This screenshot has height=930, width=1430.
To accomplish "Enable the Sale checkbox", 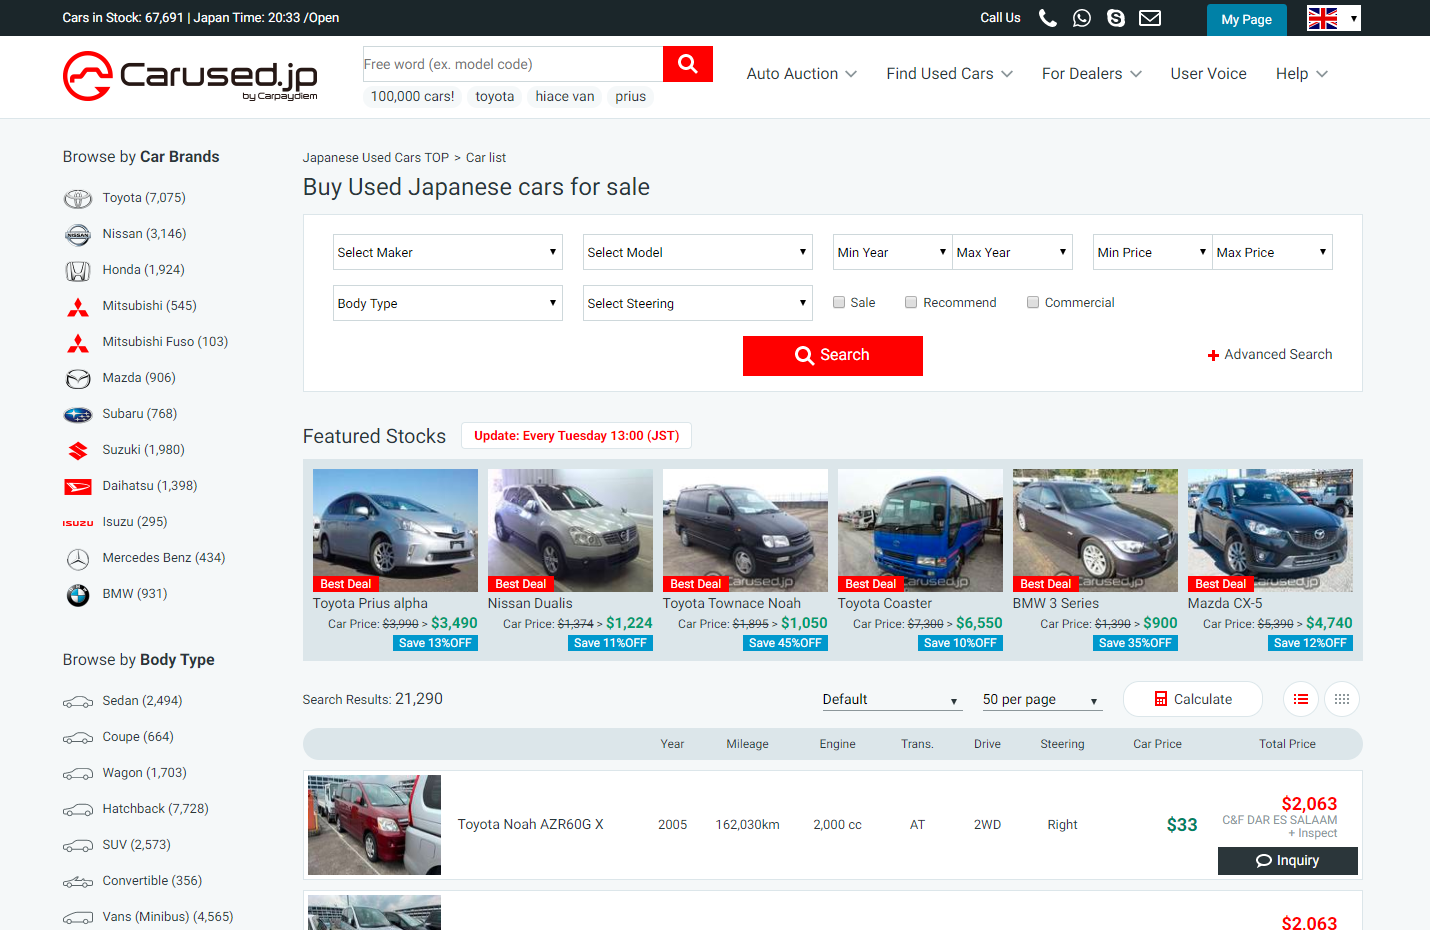I will tap(839, 302).
